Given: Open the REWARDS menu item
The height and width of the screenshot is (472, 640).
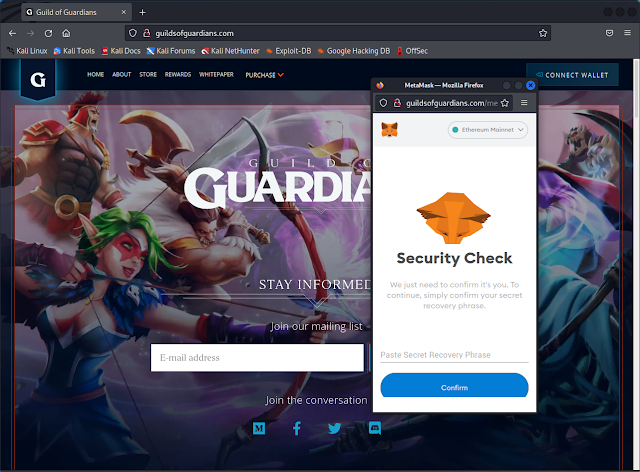Looking at the screenshot, I should pyautogui.click(x=178, y=74).
